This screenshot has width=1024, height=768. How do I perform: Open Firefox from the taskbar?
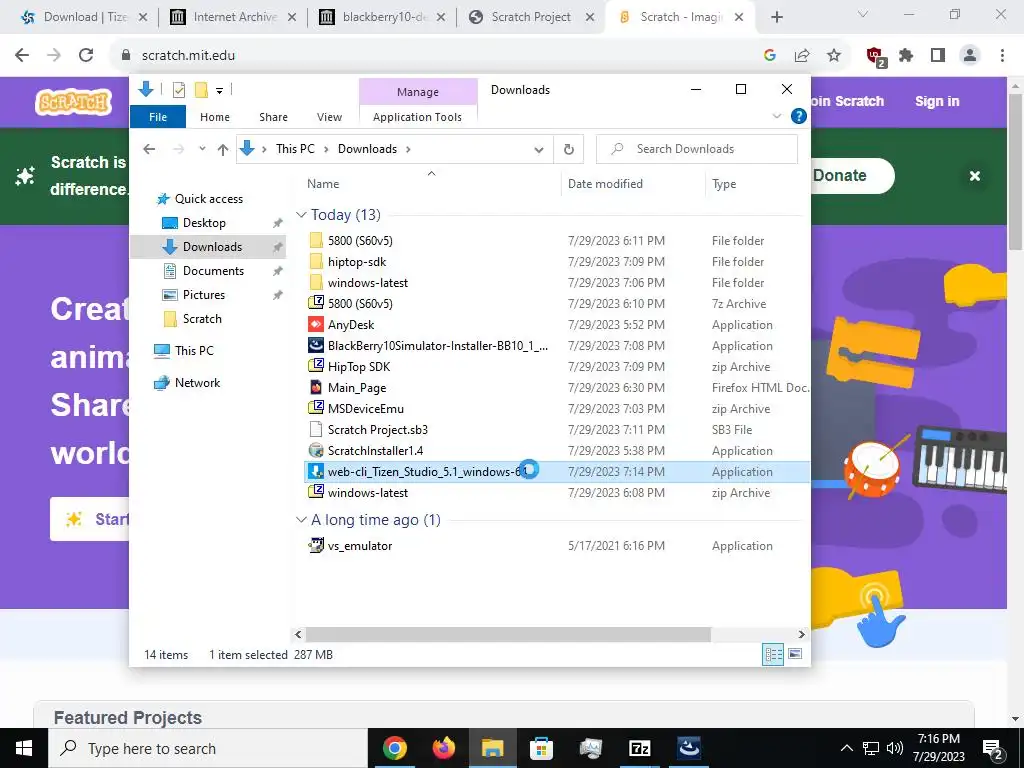pos(443,748)
